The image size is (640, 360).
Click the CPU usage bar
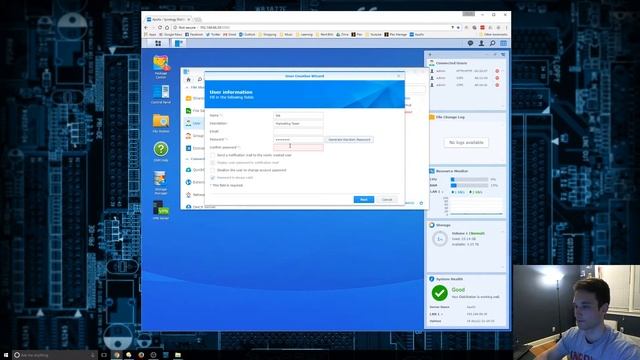coord(469,179)
